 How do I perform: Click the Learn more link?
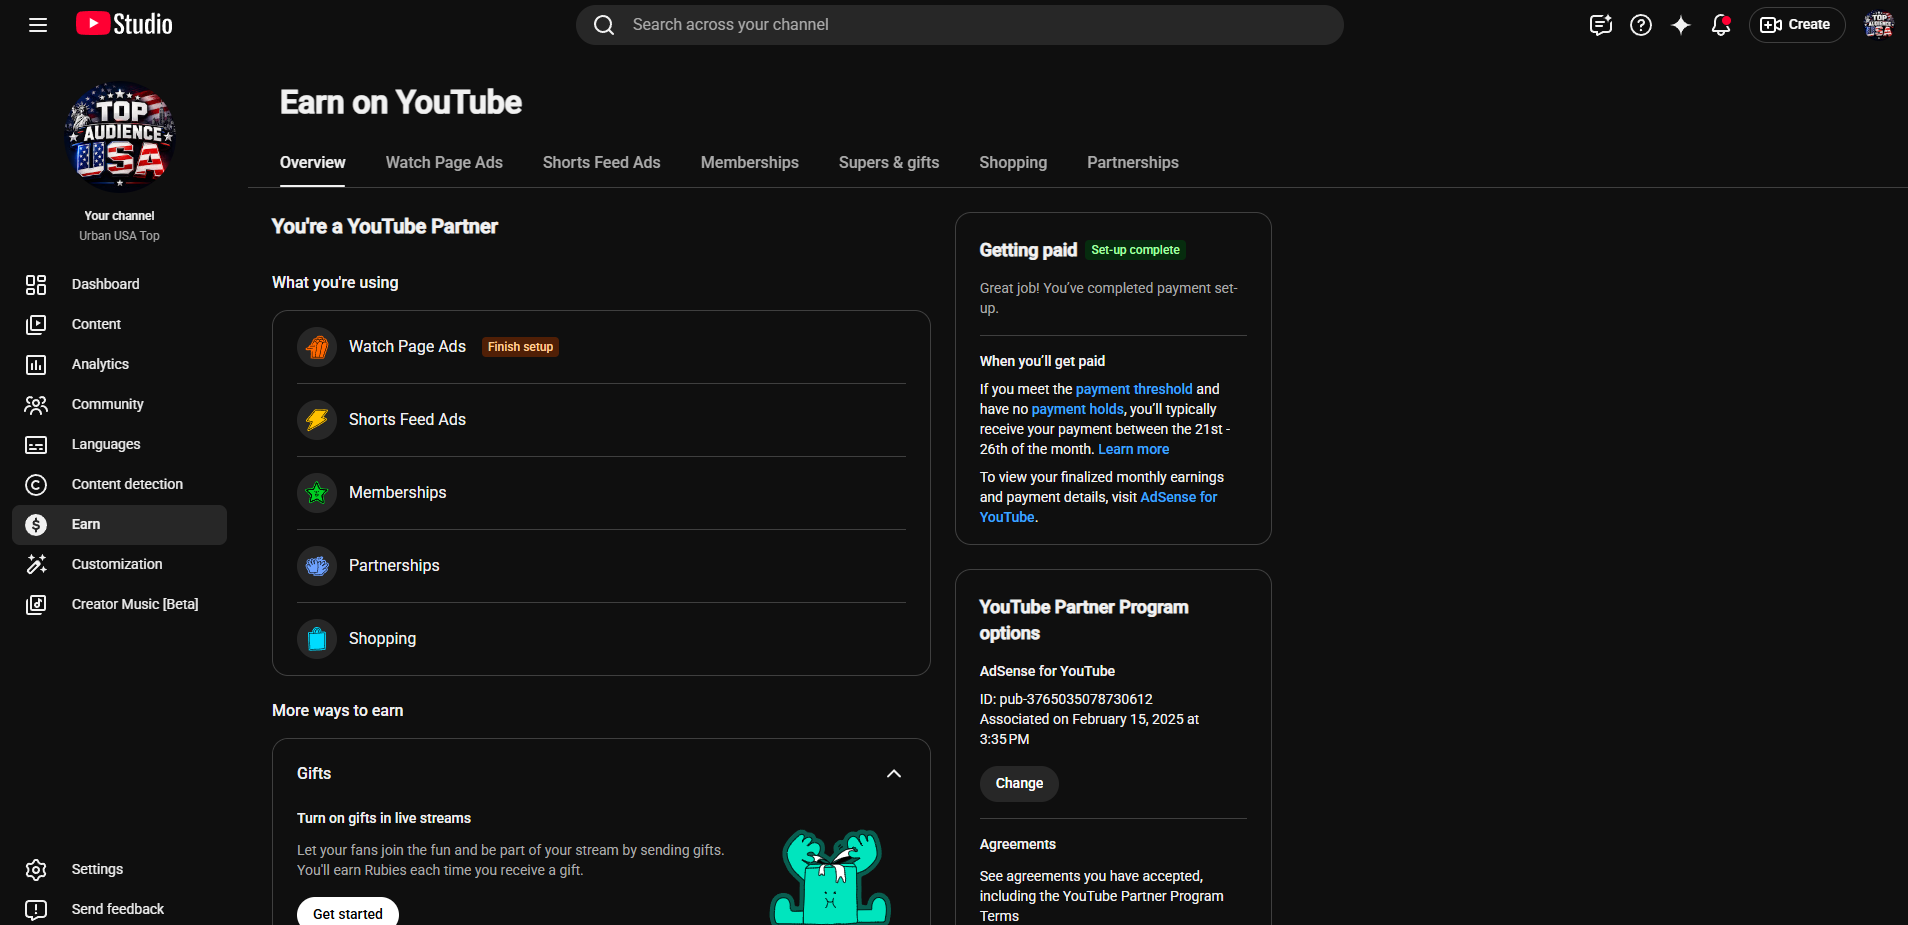coord(1133,449)
